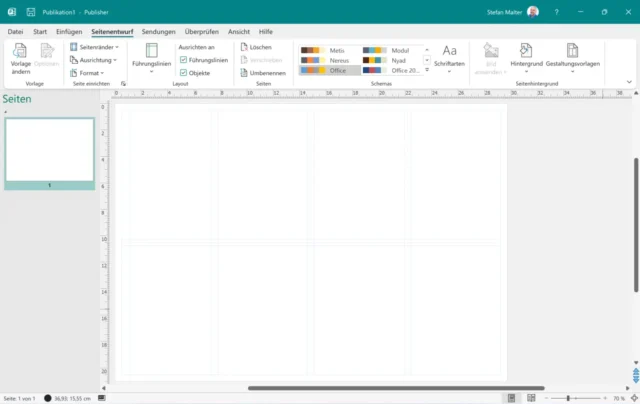Screen dimensions: 640x404
Task: Open the Datei menu
Action: [x=16, y=31]
